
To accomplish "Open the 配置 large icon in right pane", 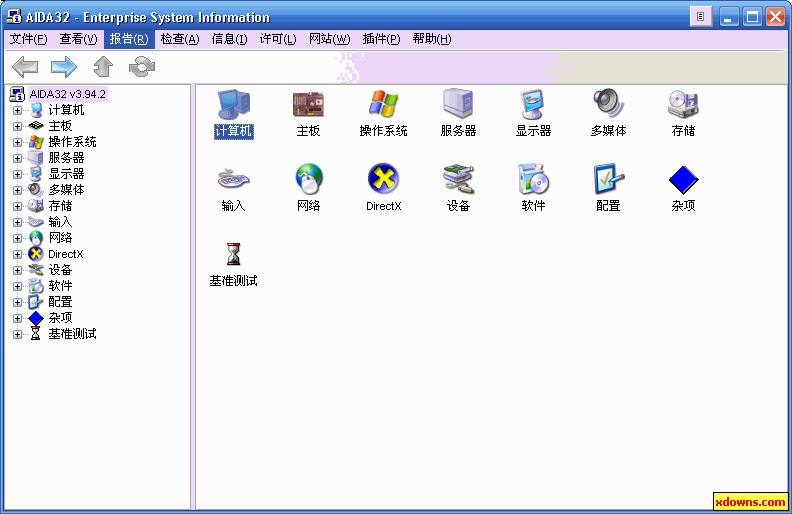I will click(608, 179).
